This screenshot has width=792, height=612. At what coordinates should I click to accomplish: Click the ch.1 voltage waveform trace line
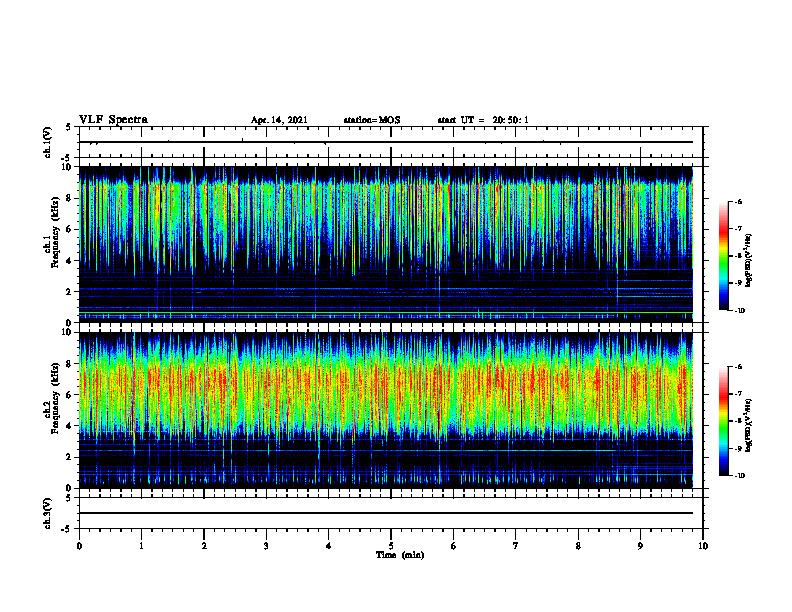point(386,142)
